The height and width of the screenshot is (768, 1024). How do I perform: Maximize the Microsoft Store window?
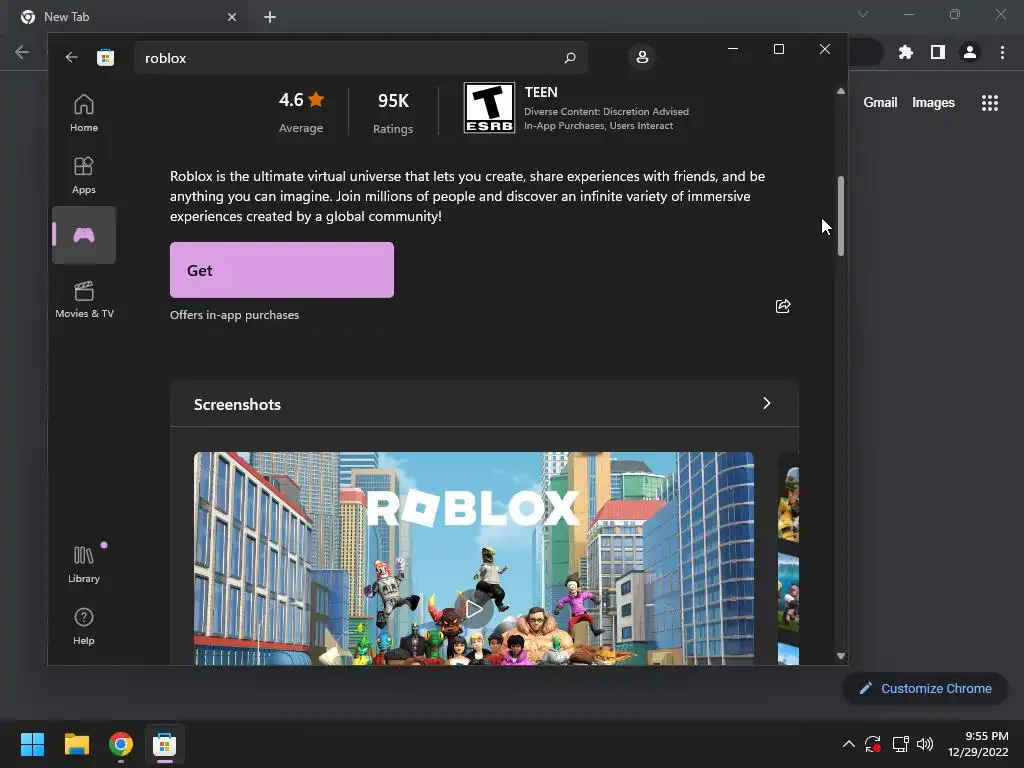tap(778, 49)
